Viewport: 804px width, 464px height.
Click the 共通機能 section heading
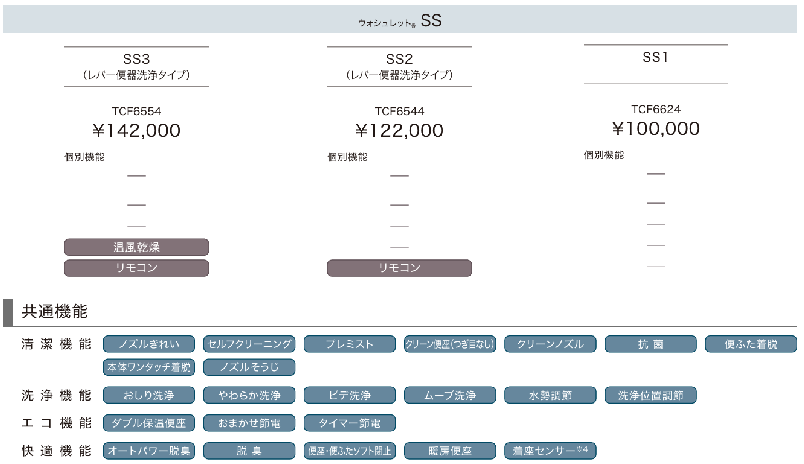[x=54, y=311]
